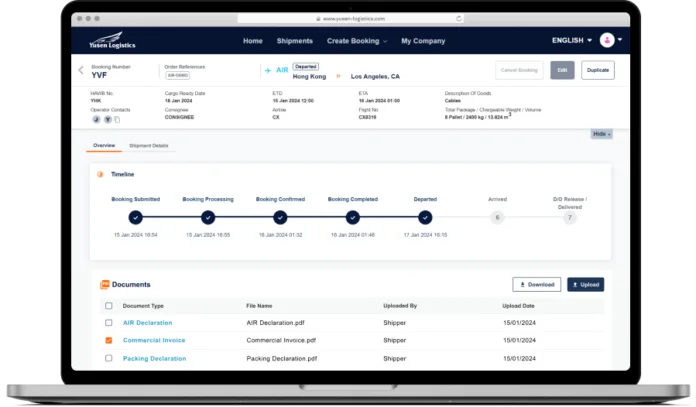Viewport: 696px width, 407px height.
Task: Open the ENGLISH language dropdown
Action: (571, 41)
